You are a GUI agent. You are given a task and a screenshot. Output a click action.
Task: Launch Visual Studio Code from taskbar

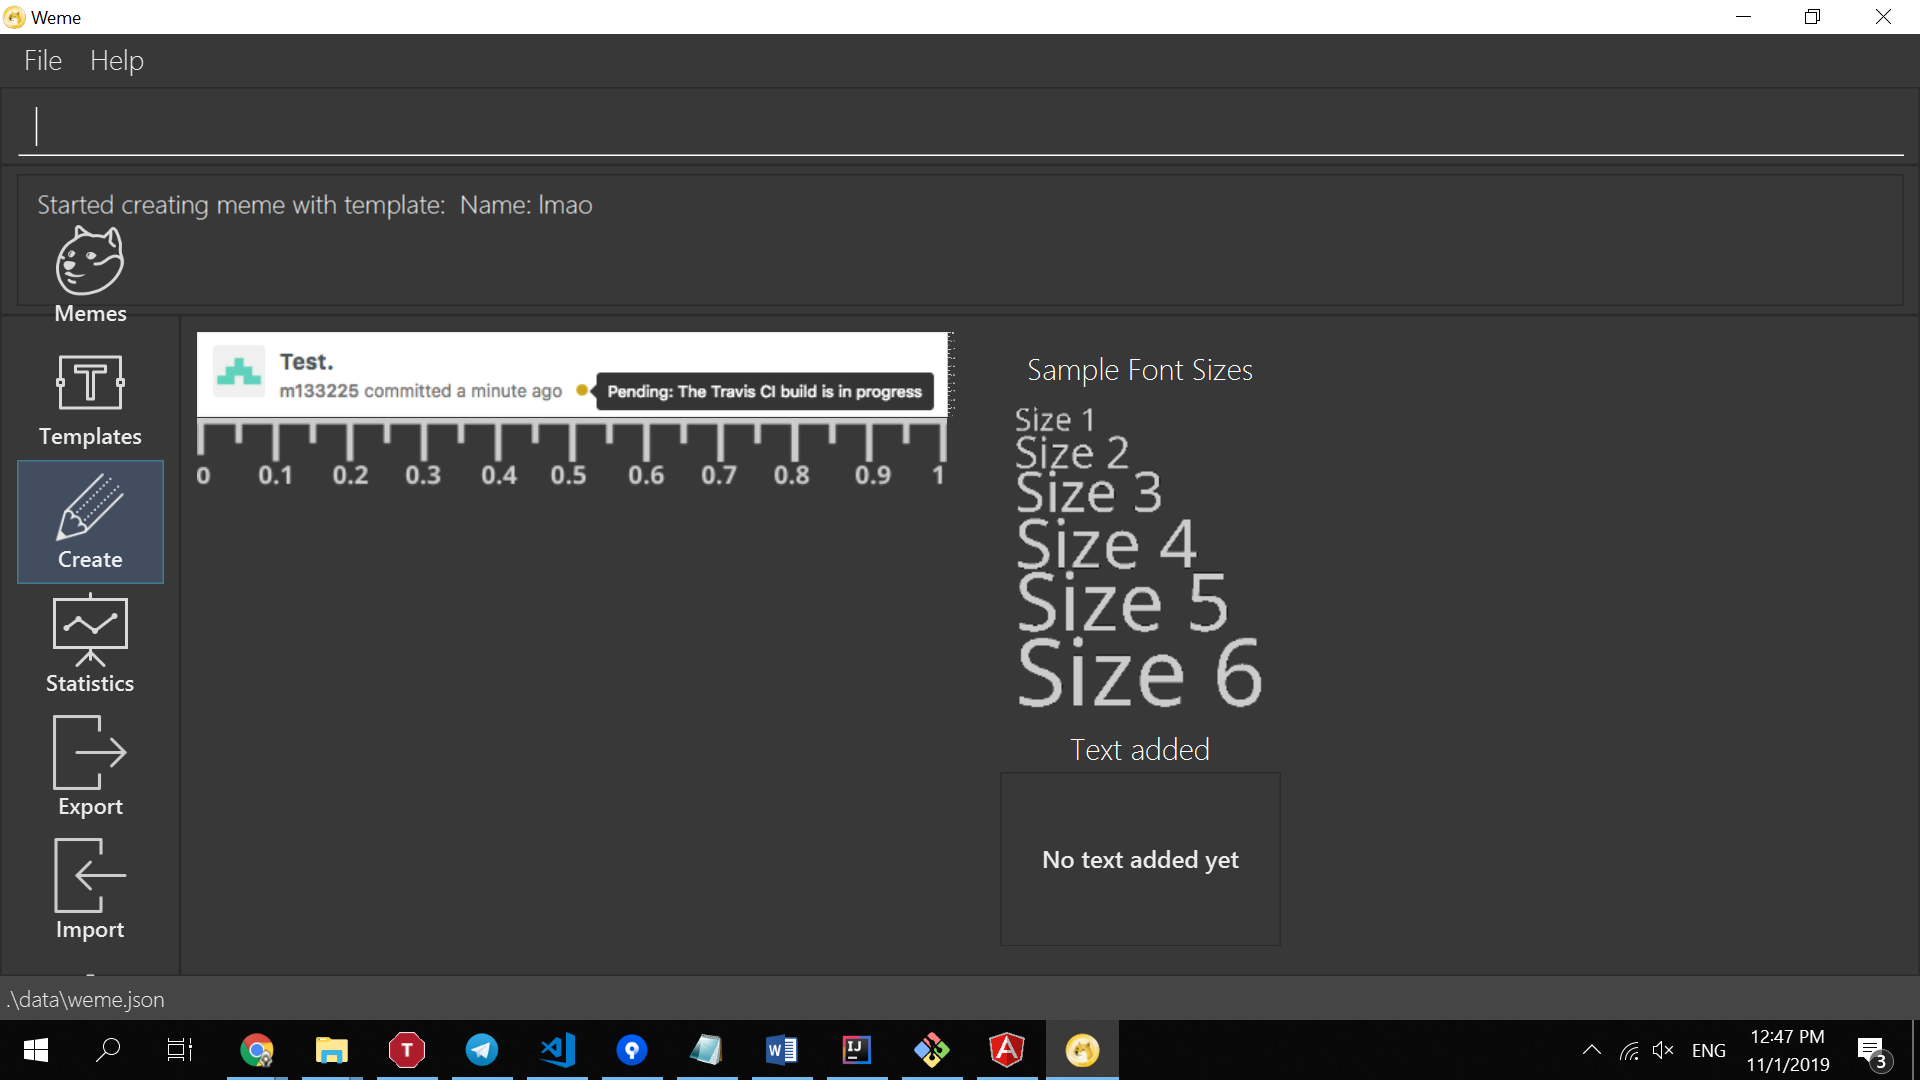pyautogui.click(x=557, y=1050)
